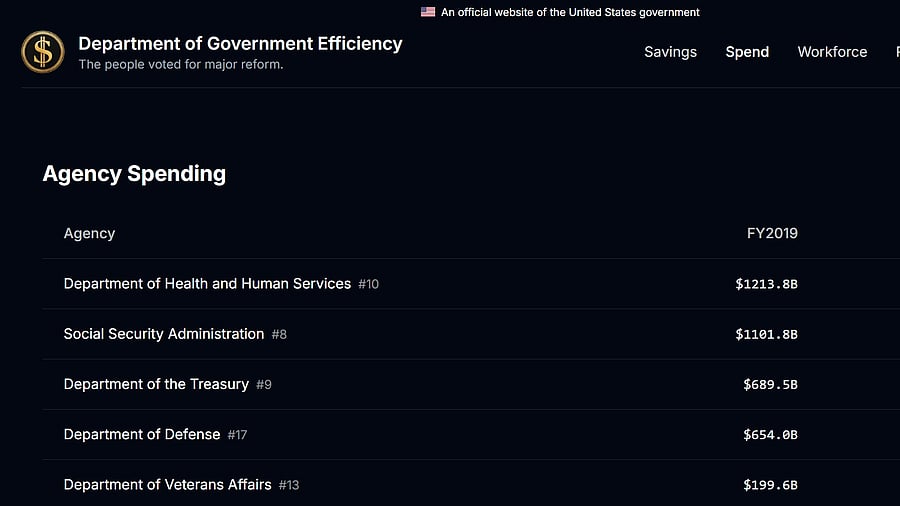The width and height of the screenshot is (900, 506).
Task: Click the #13 rank badge beside Veterans Affairs
Action: 289,485
